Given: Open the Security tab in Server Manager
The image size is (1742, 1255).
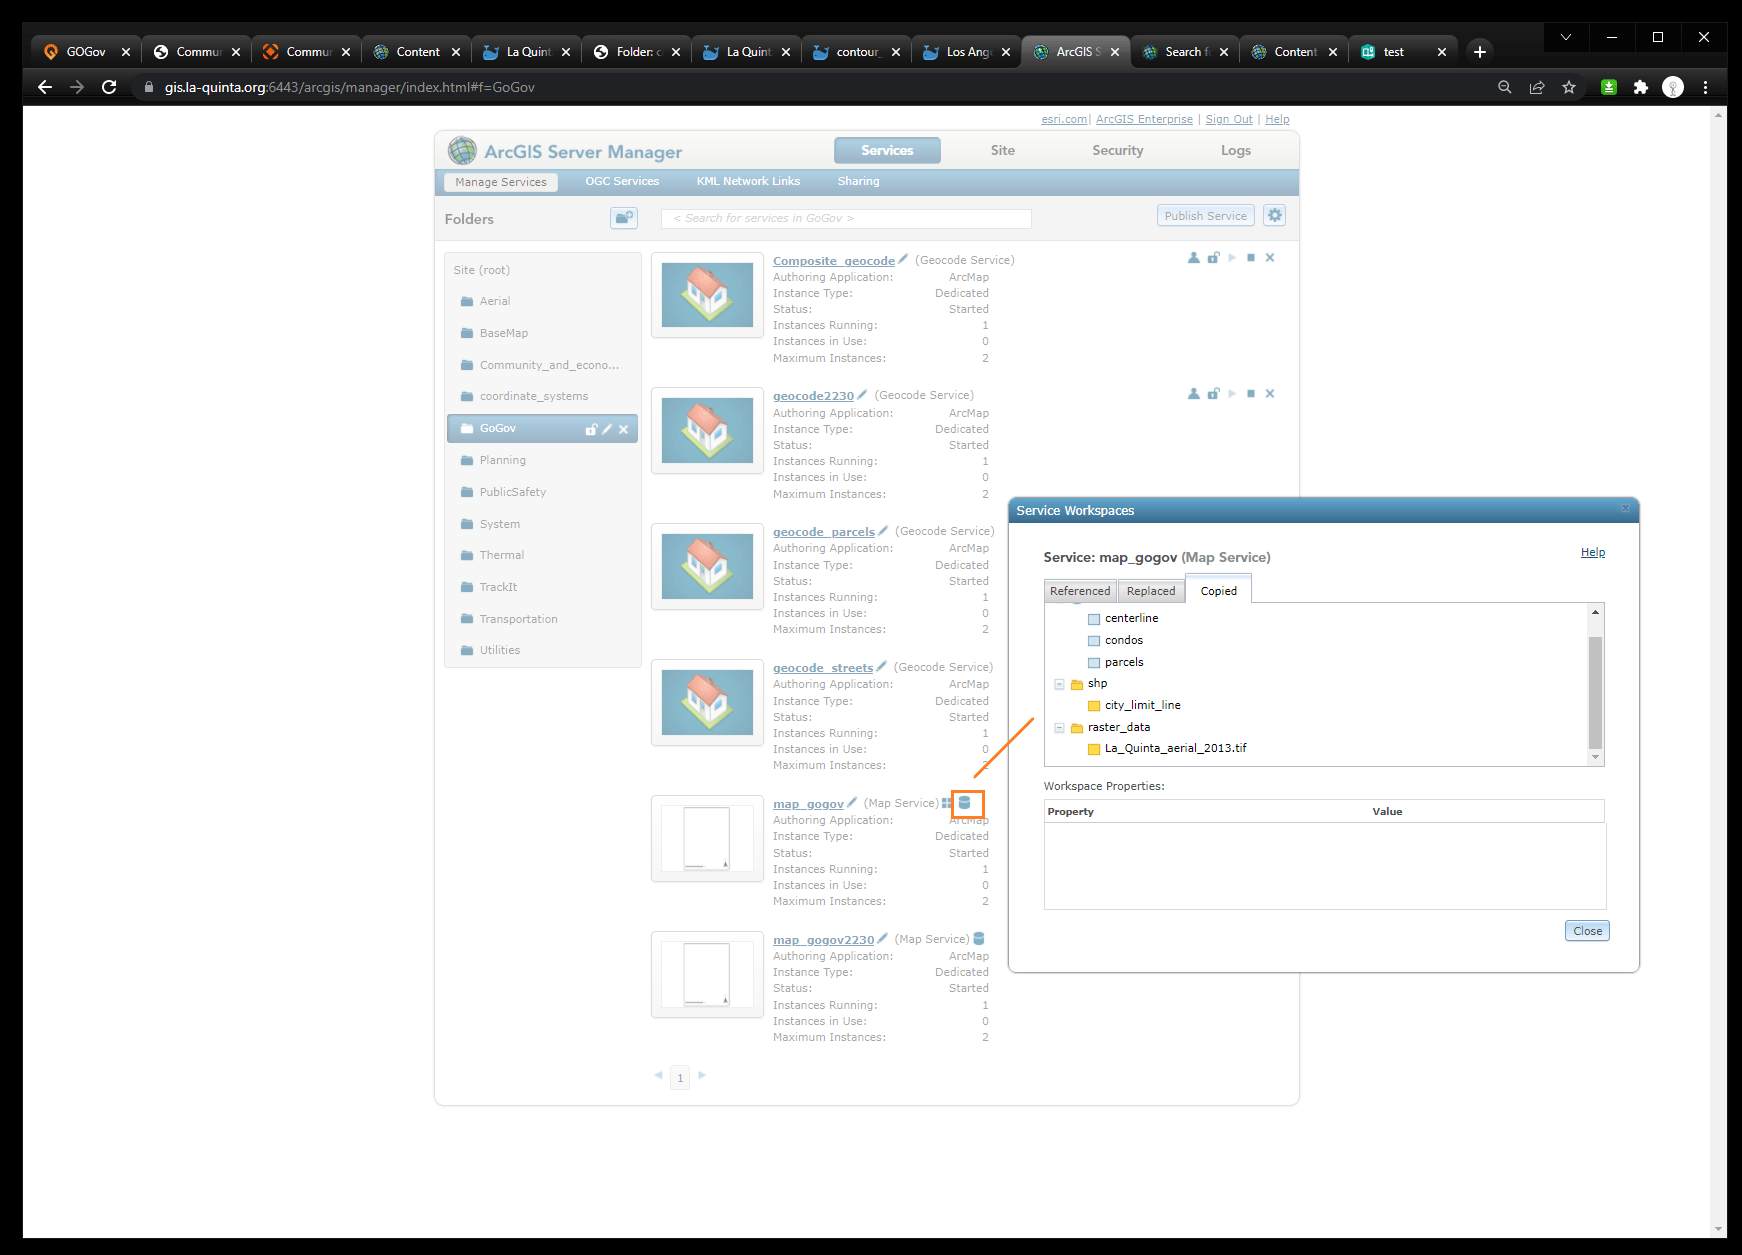Looking at the screenshot, I should pos(1118,150).
